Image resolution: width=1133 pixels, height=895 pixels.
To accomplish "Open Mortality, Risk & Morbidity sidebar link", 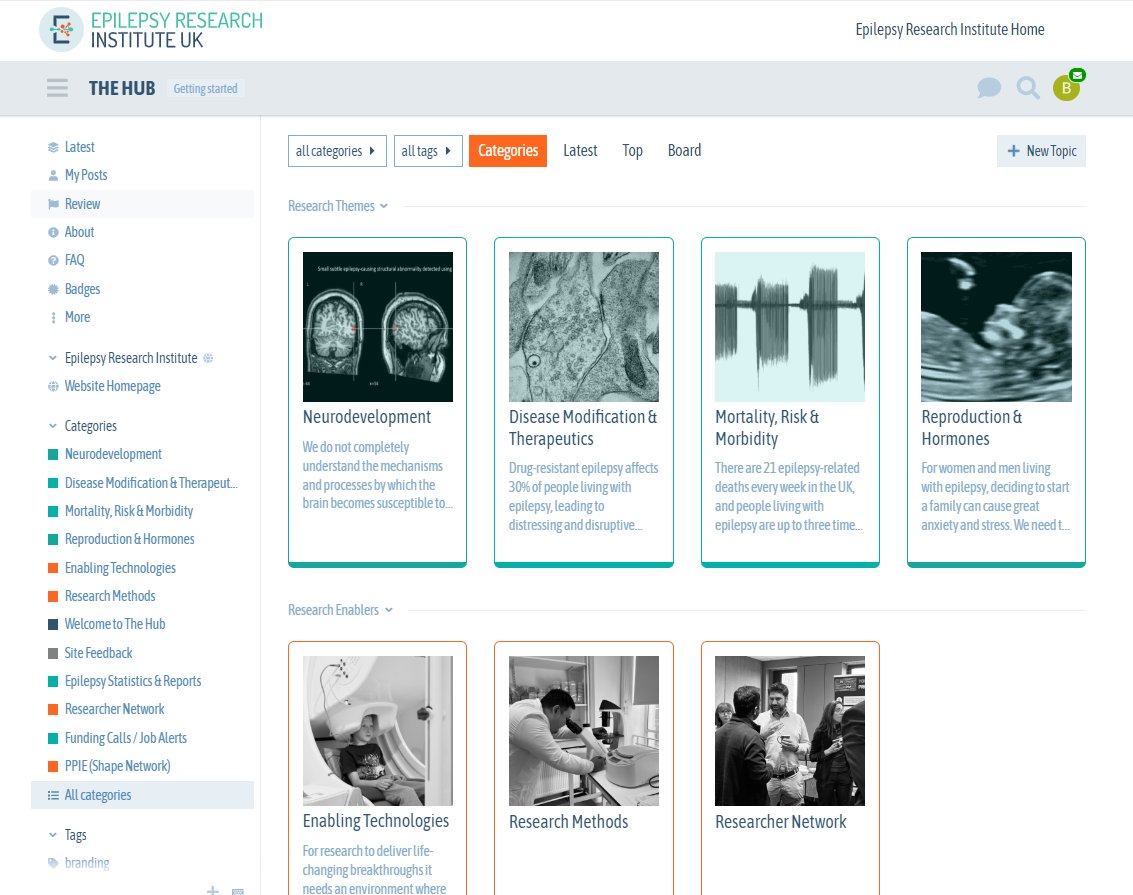I will pyautogui.click(x=129, y=511).
